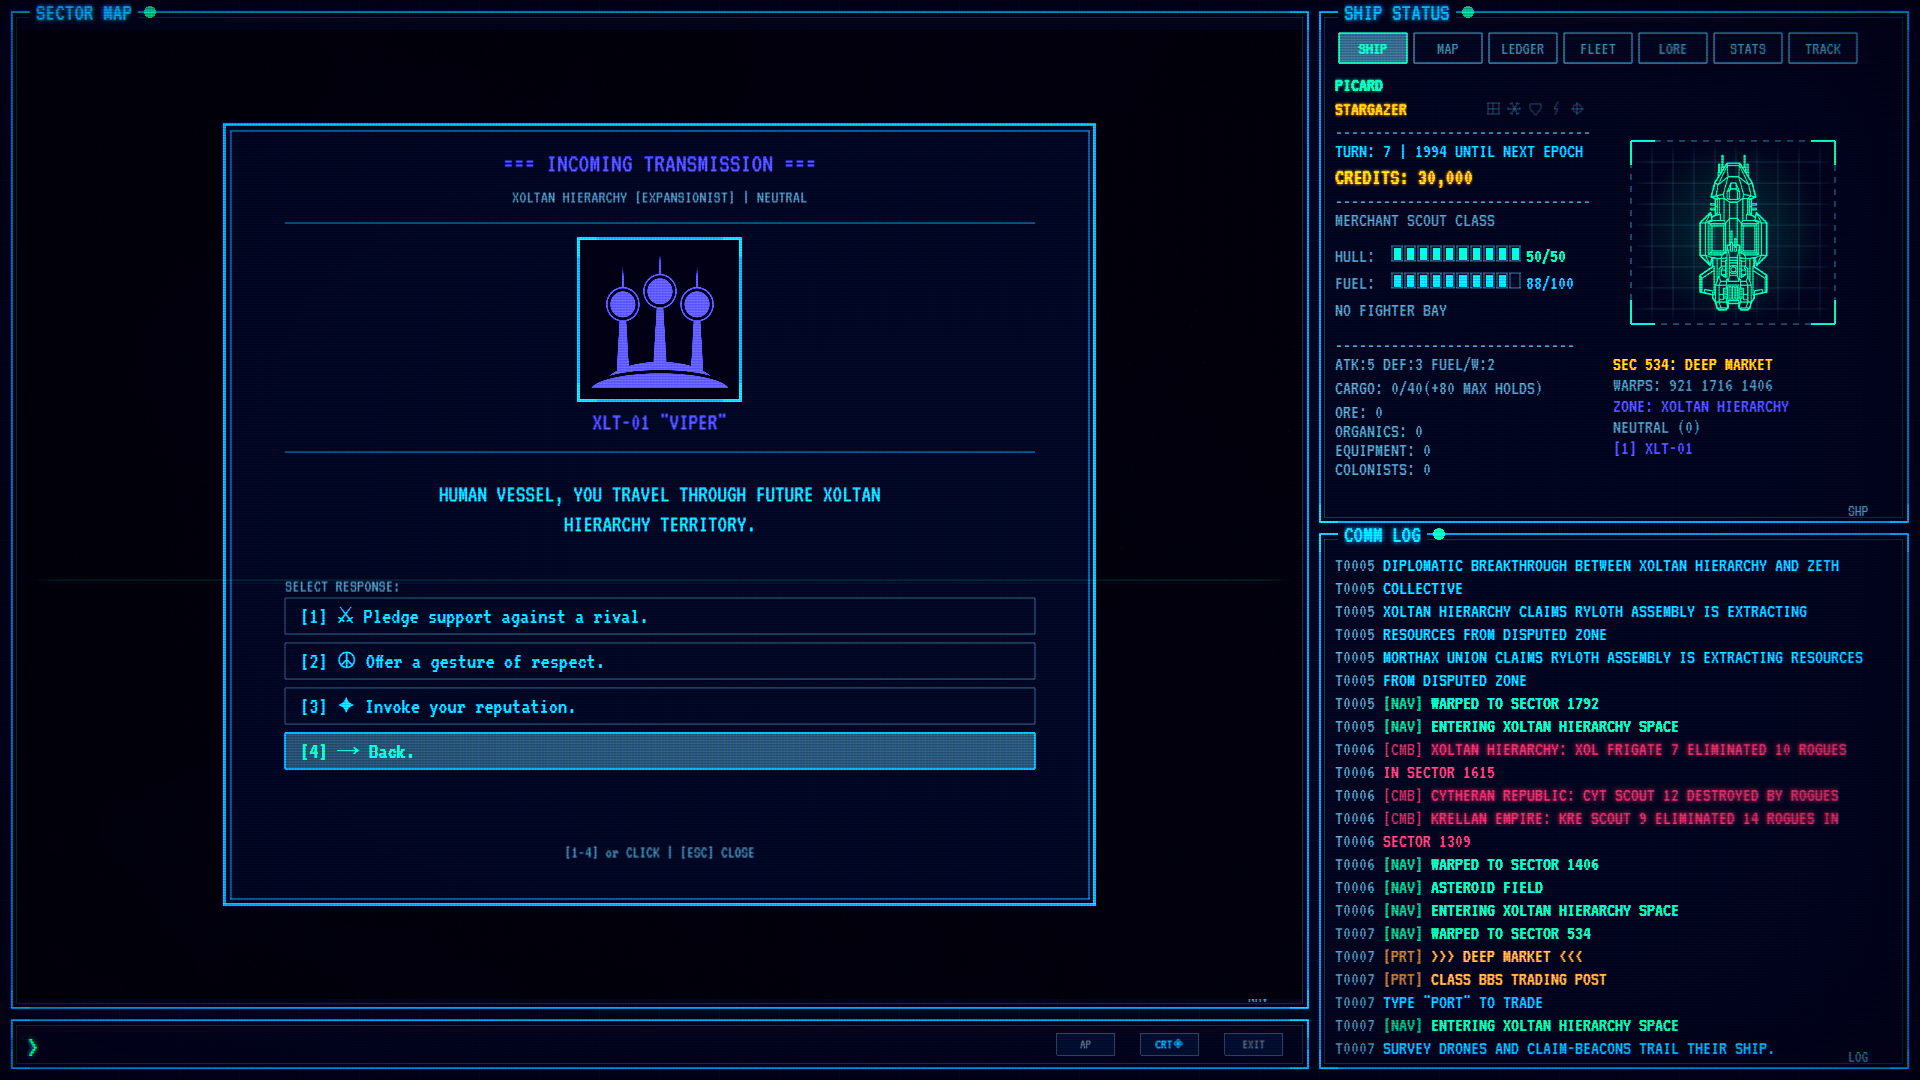Click the shield icon beside Stargazer

tap(1535, 109)
